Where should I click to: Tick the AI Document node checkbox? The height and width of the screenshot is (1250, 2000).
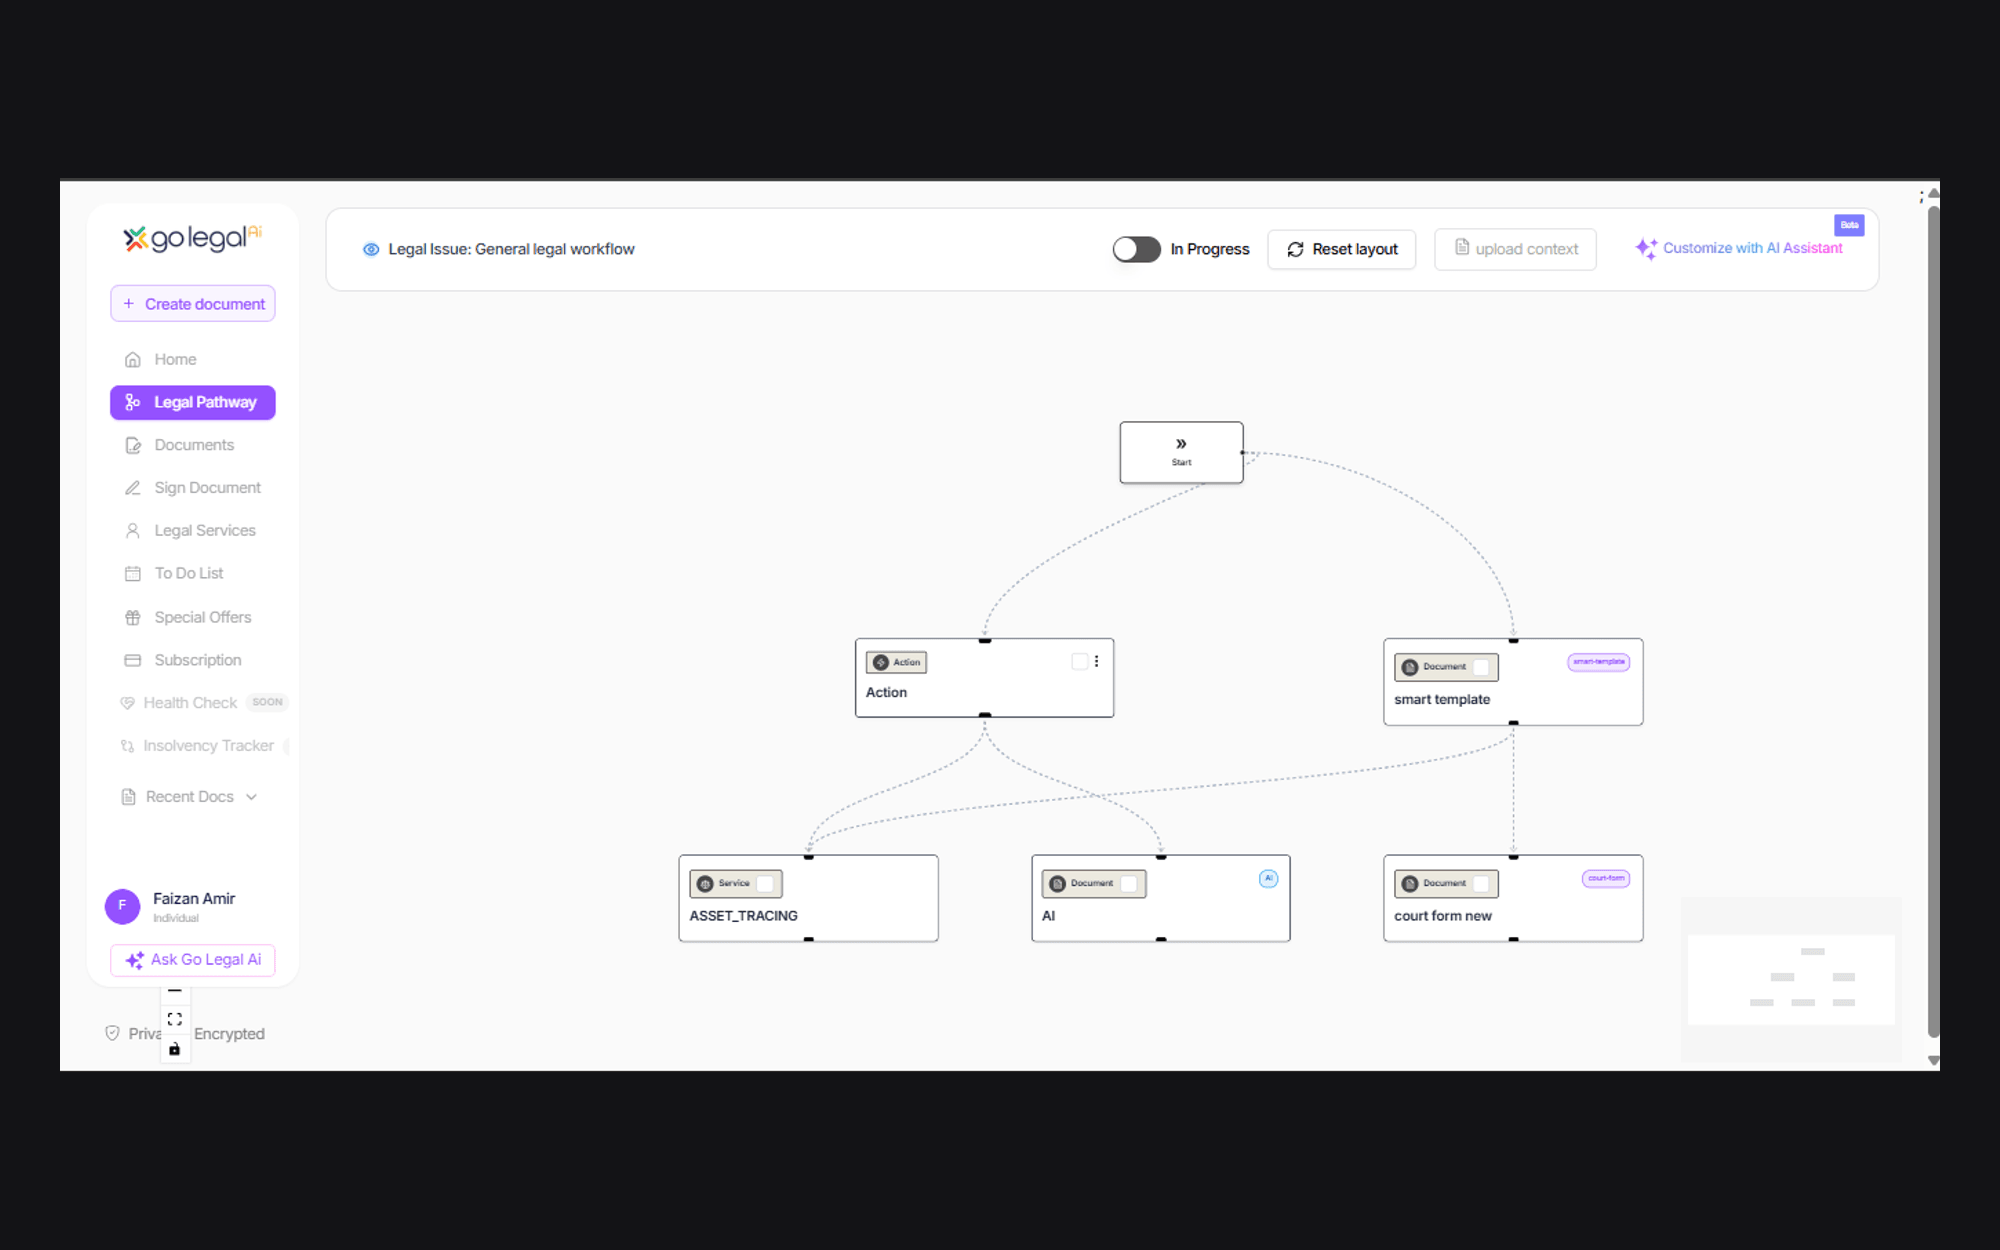click(x=1129, y=884)
